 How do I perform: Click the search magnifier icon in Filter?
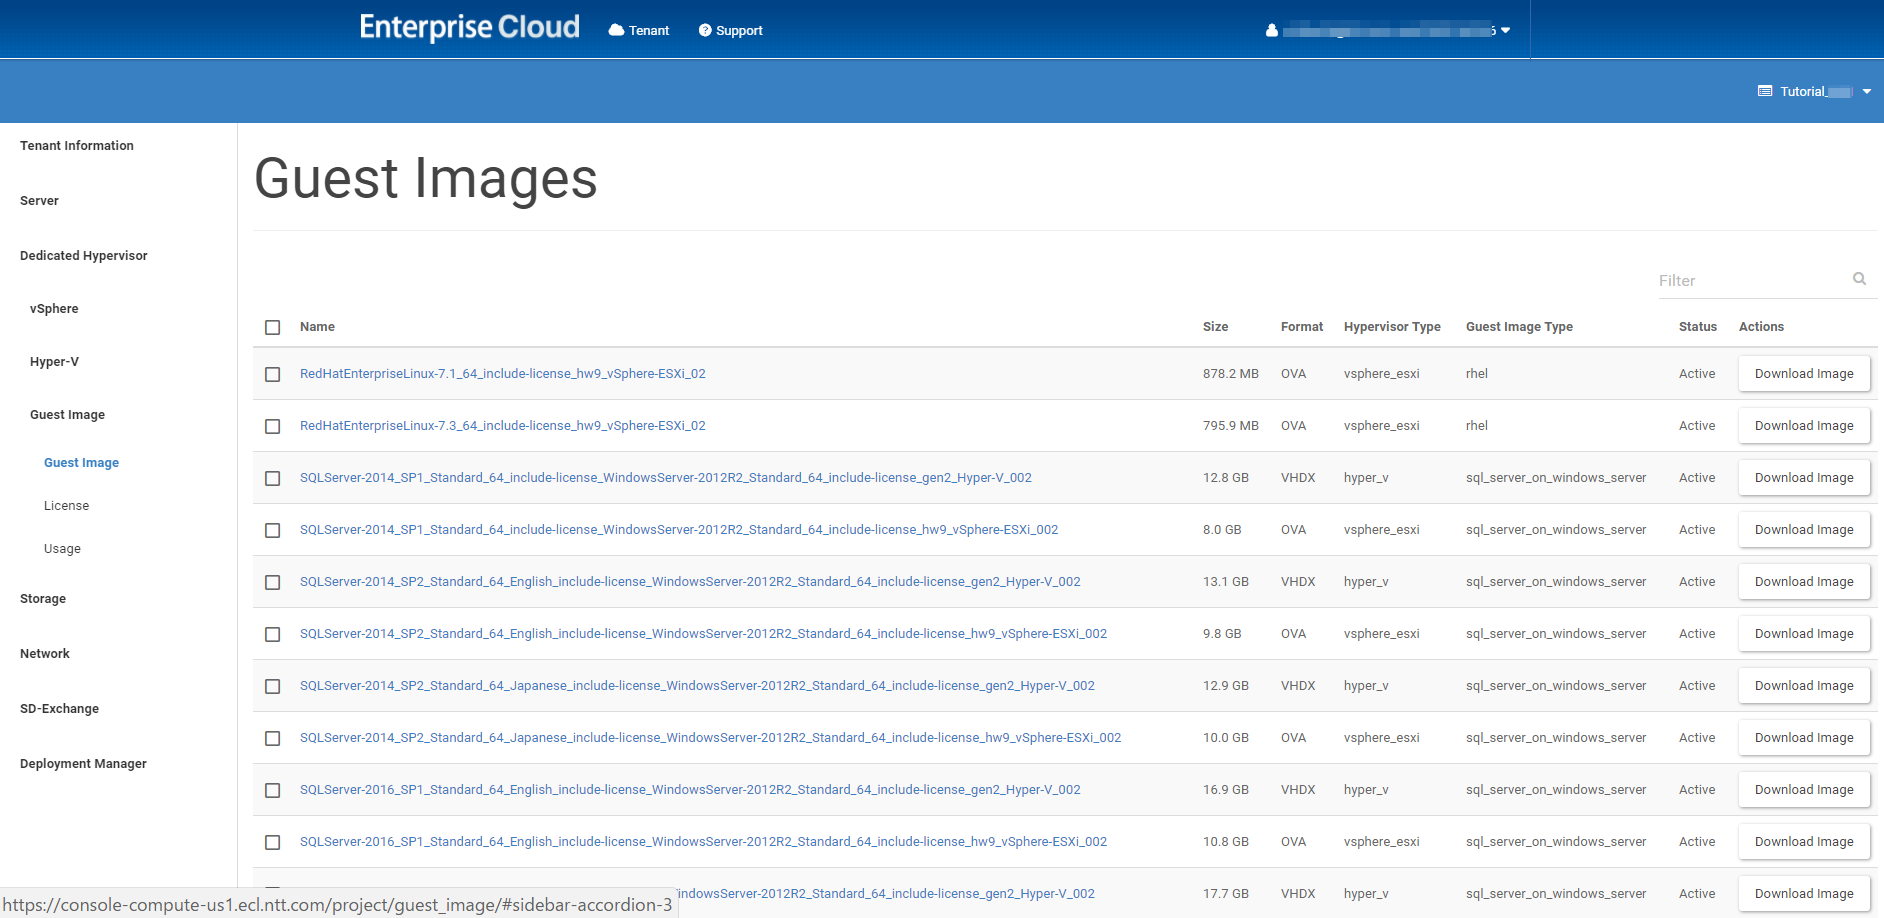point(1859,279)
